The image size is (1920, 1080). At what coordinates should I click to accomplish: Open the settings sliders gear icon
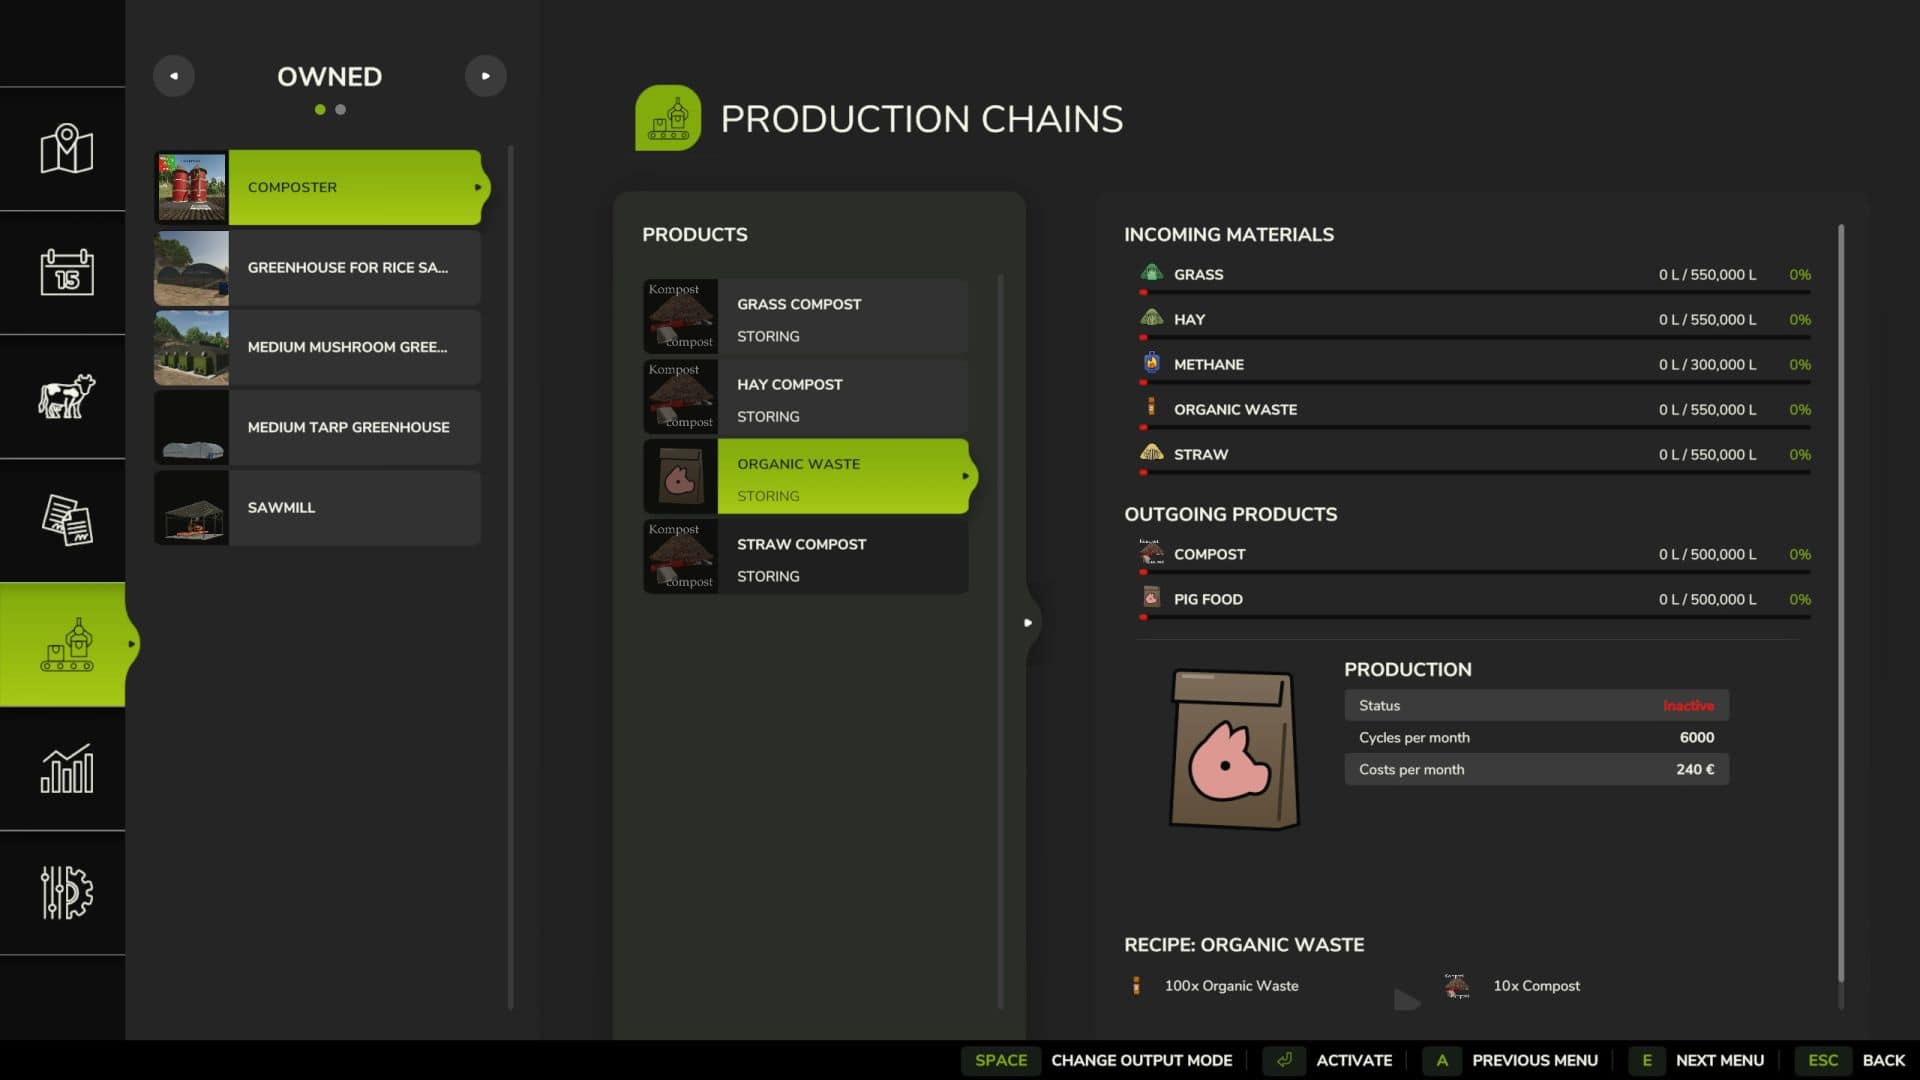tap(66, 892)
